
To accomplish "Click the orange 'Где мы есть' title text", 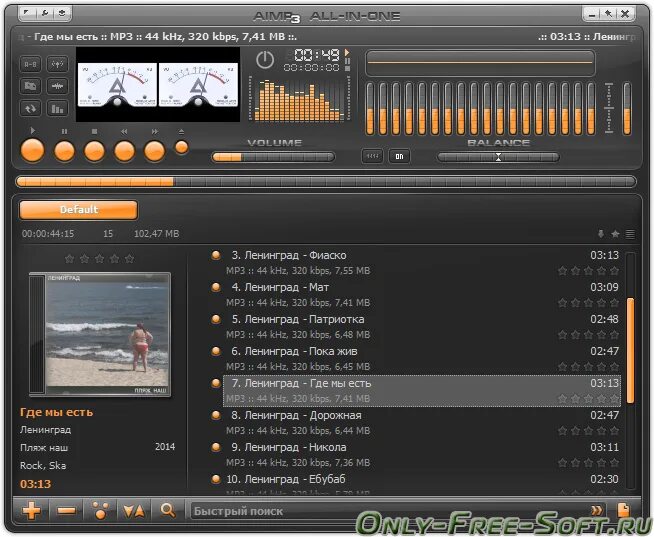I will click(x=57, y=412).
